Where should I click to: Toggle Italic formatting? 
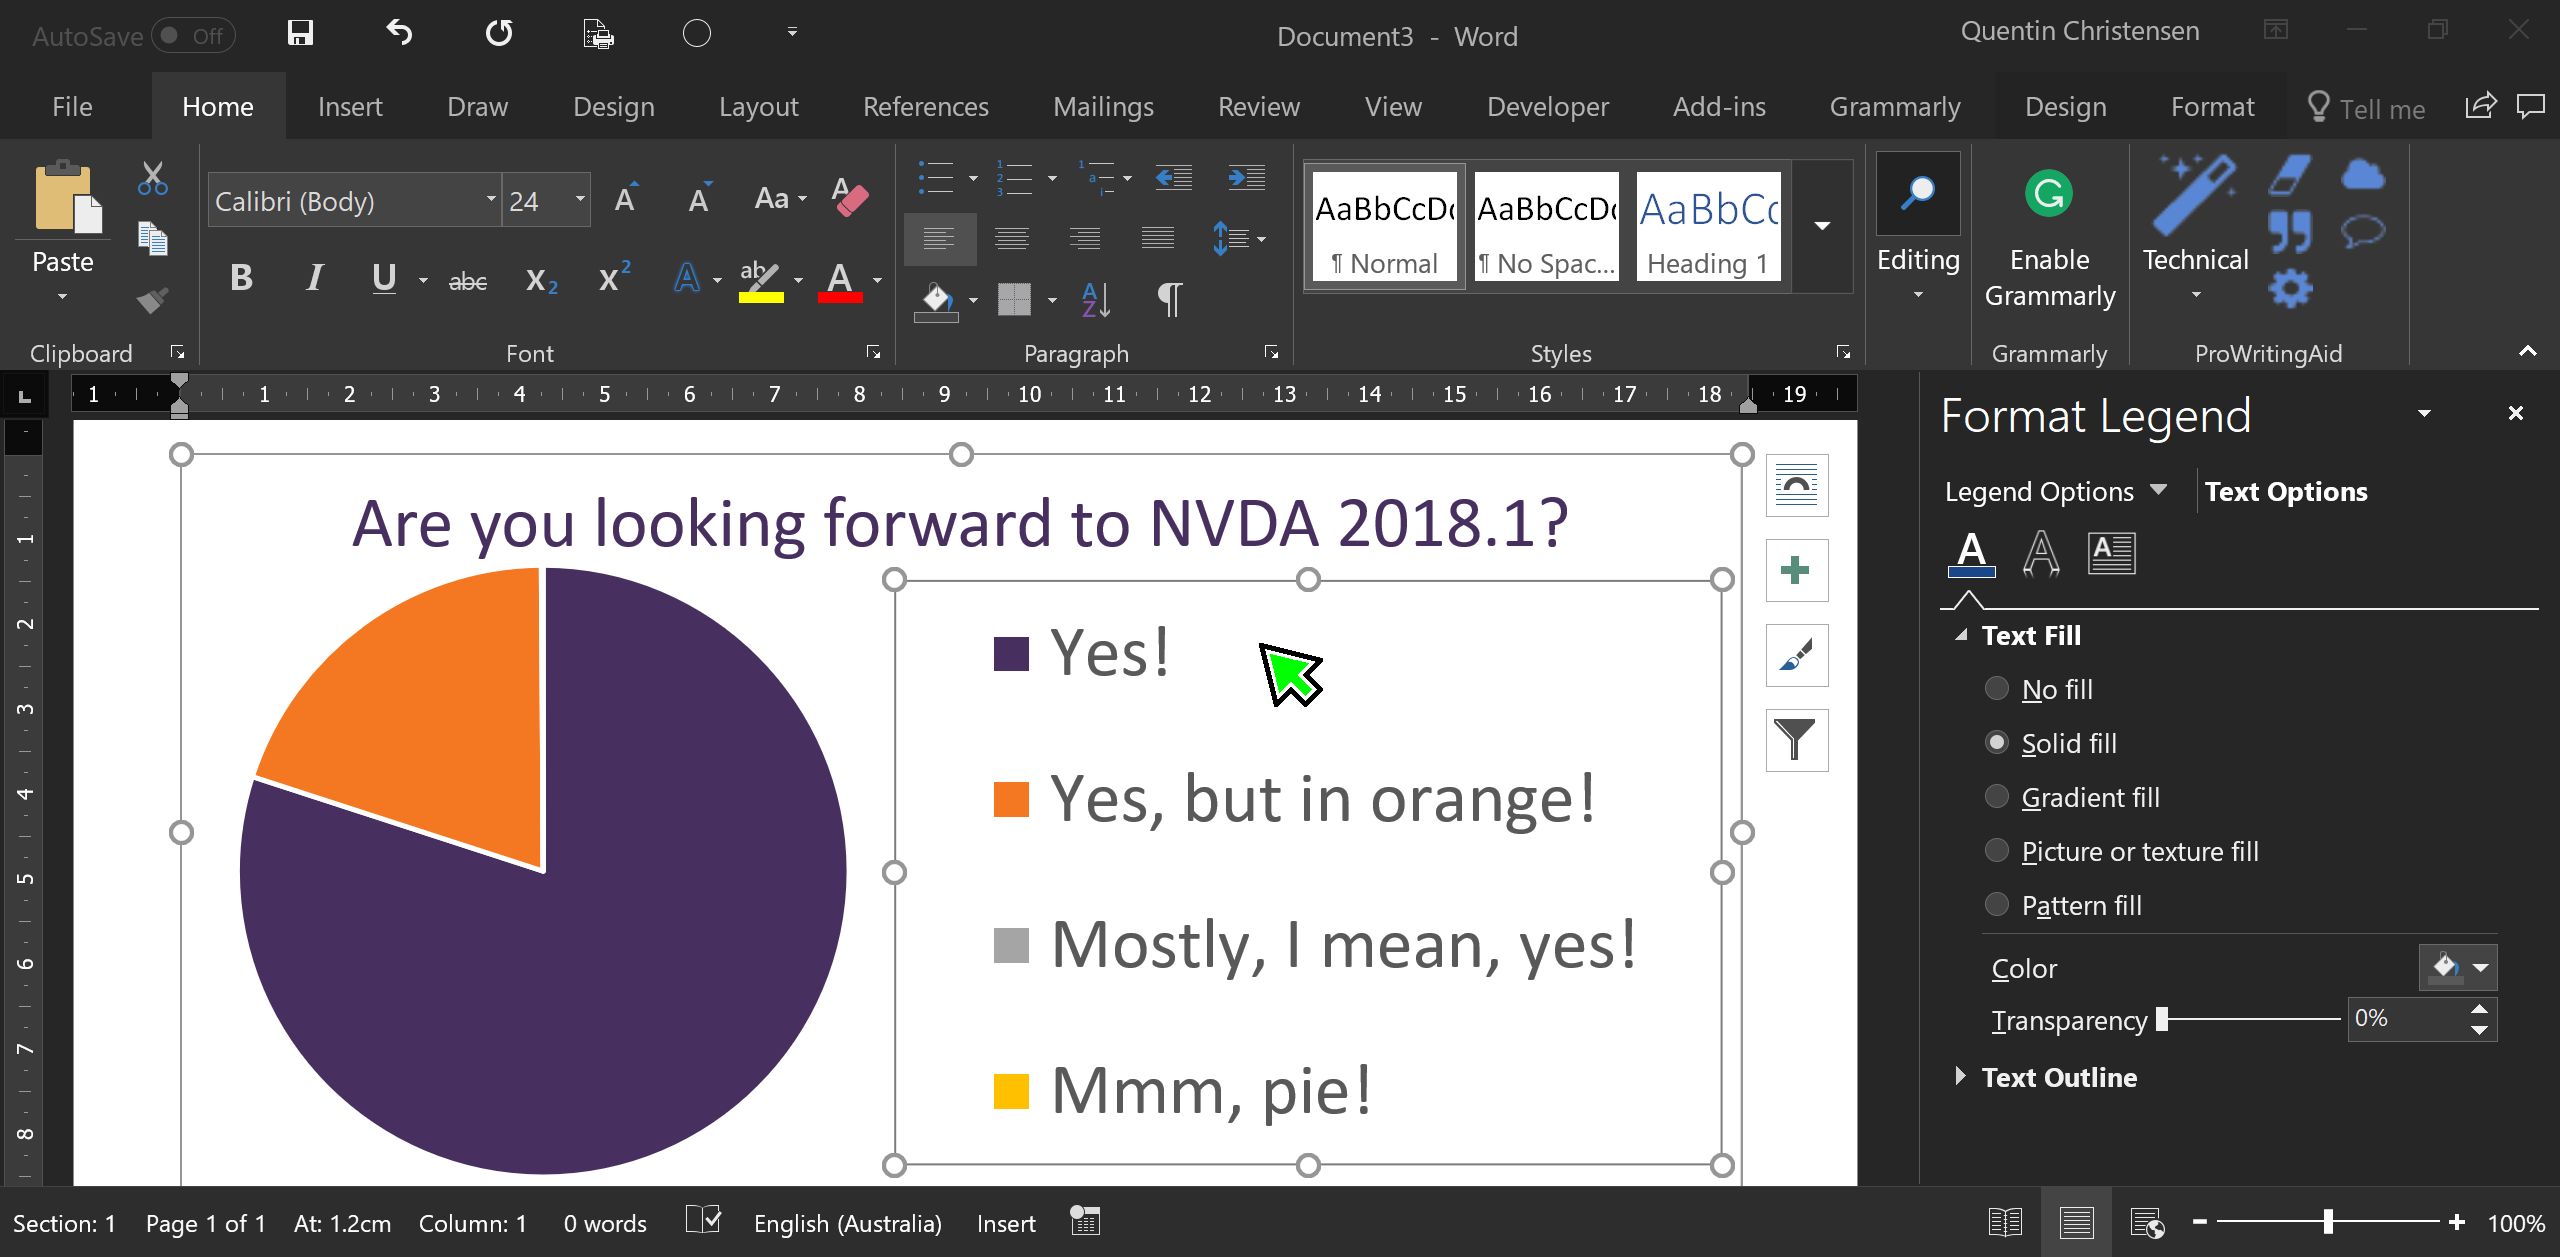click(314, 278)
